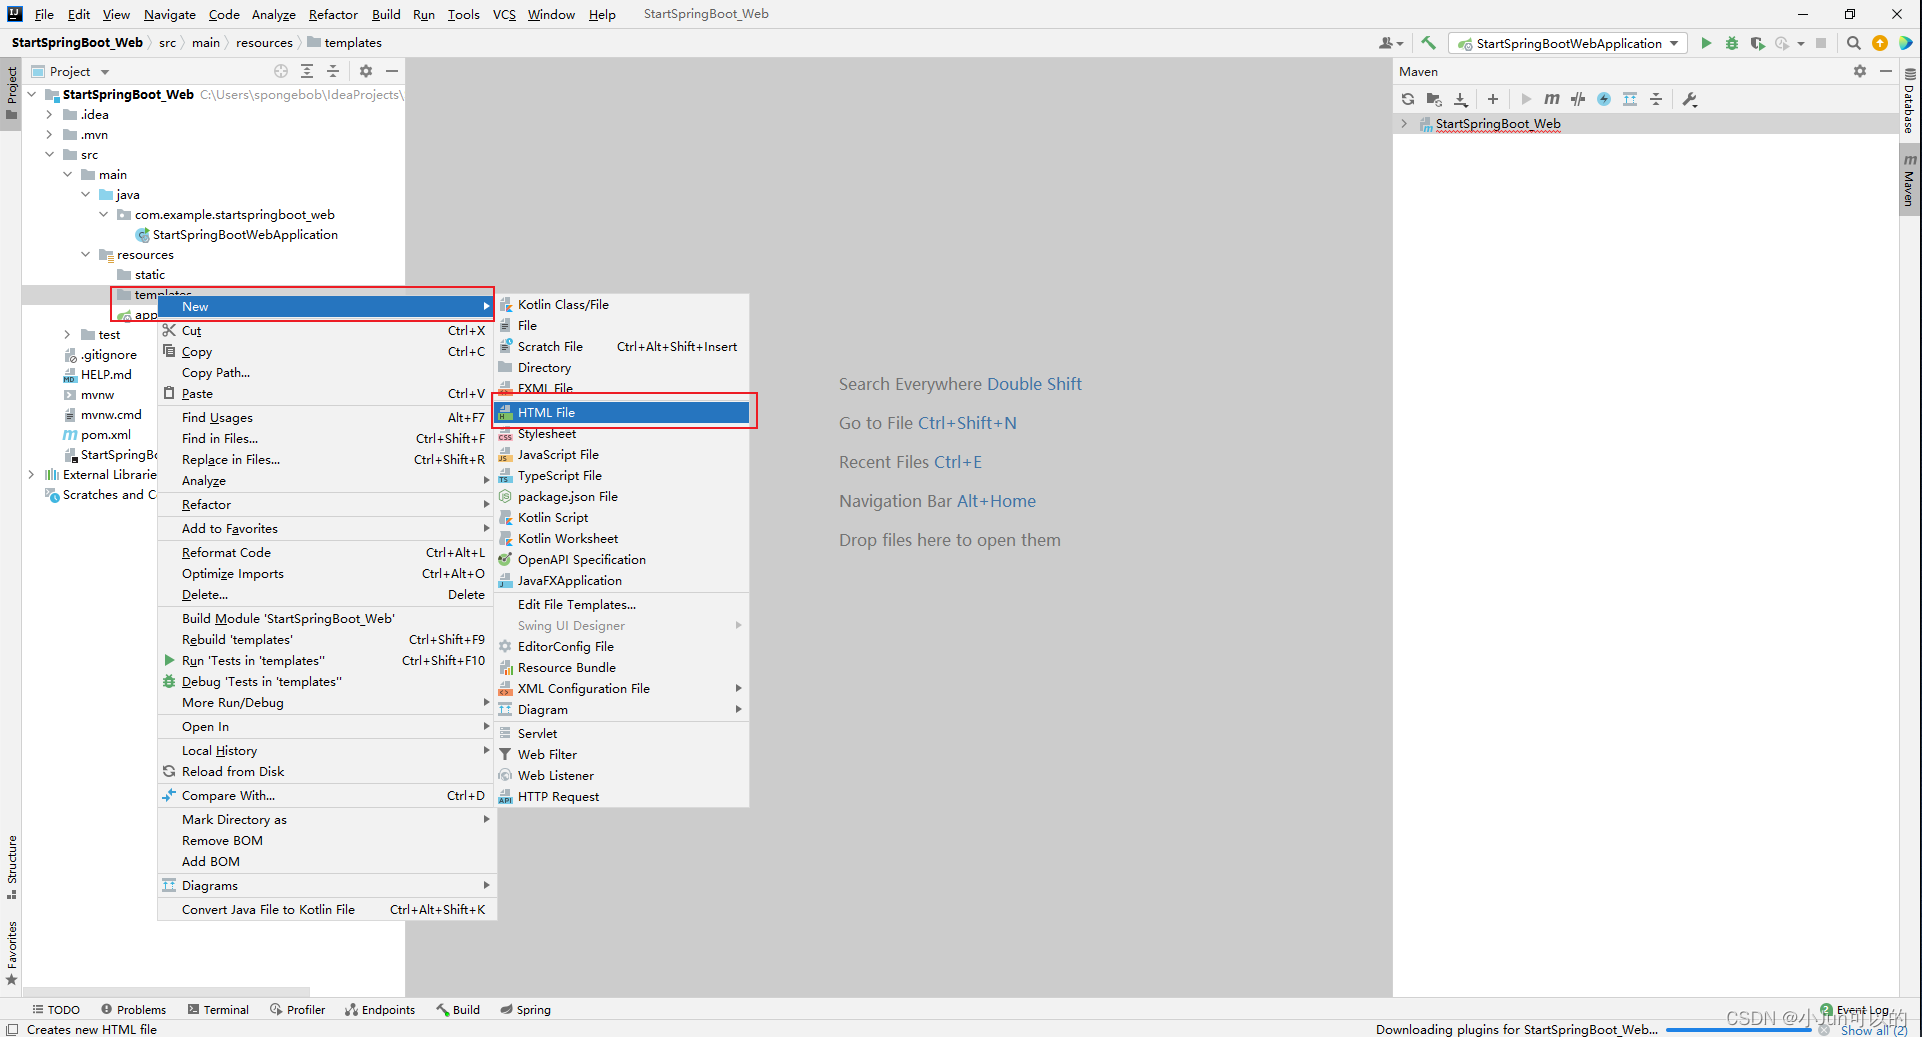Open Maven panel gear options
The image size is (1922, 1037).
[x=1860, y=71]
